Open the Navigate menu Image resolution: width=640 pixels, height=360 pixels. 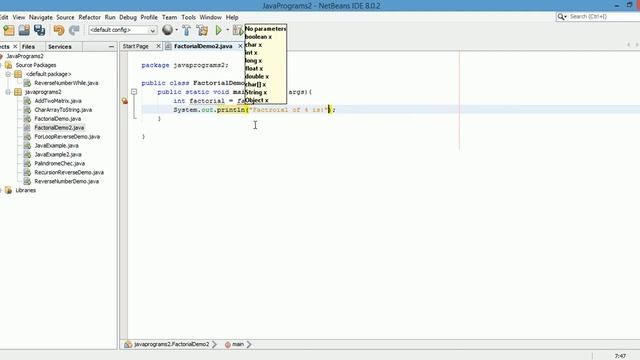click(41, 18)
